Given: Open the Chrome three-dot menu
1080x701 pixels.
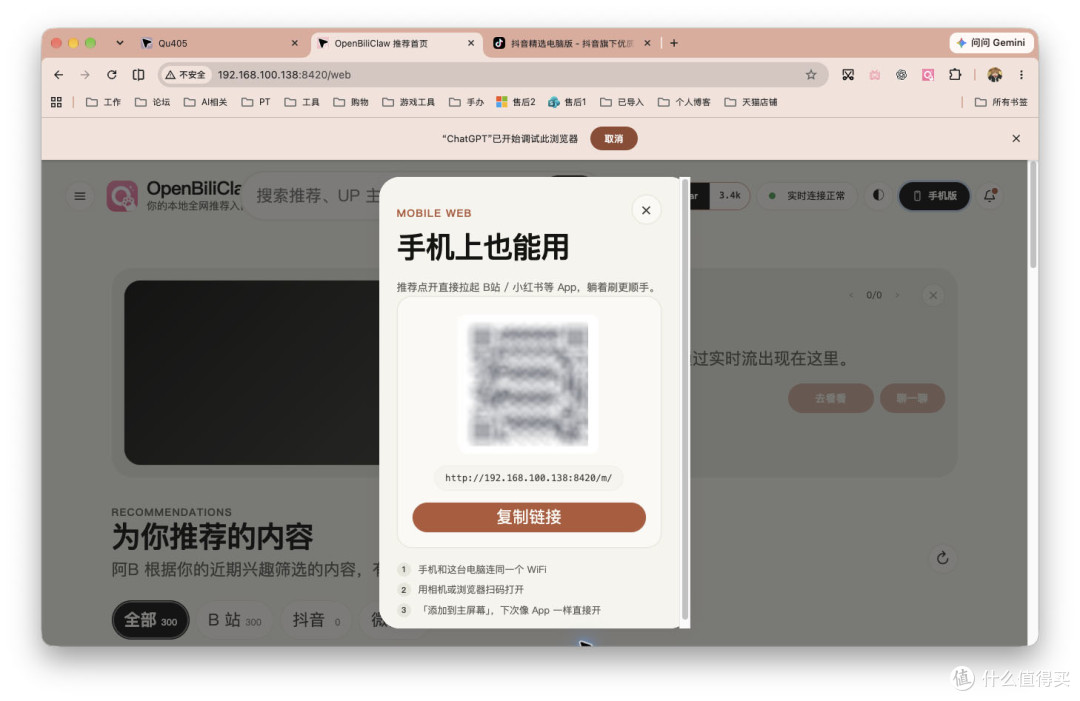Looking at the screenshot, I should pos(1021,74).
